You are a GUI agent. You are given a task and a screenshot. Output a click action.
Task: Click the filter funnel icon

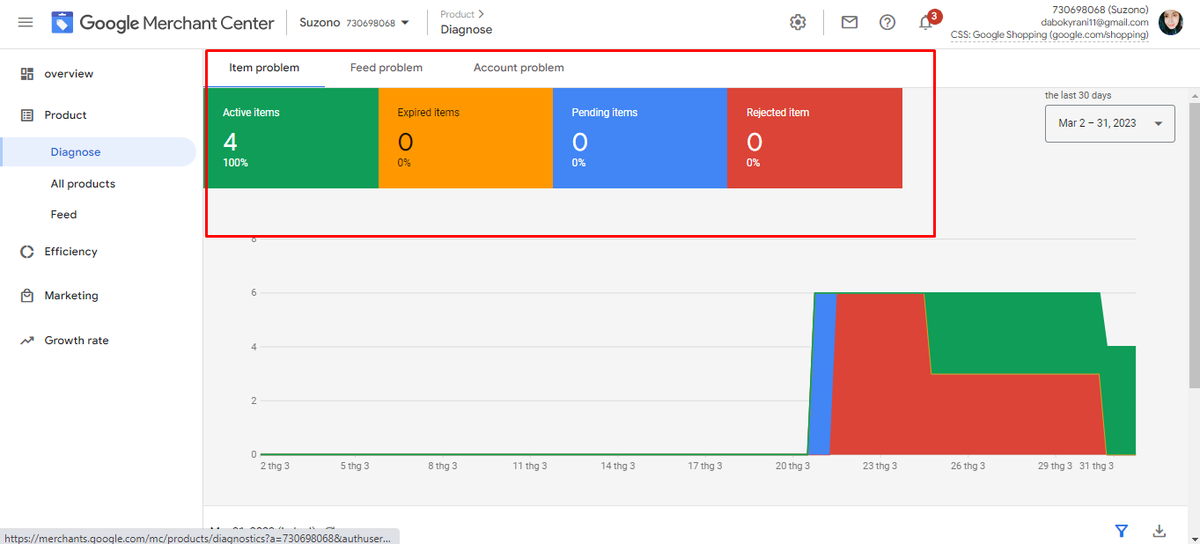point(1122,531)
